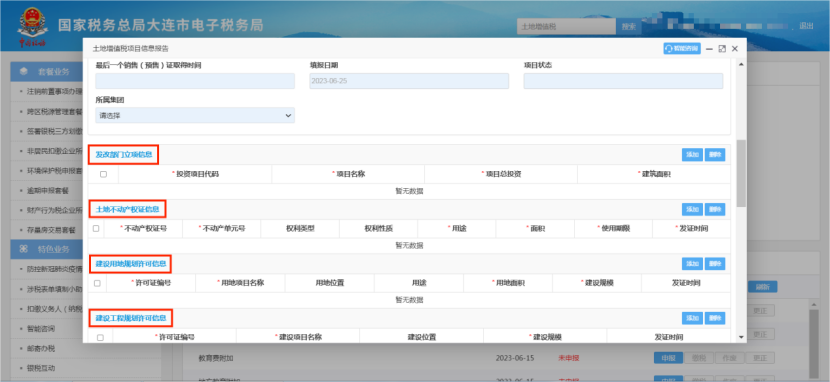The width and height of the screenshot is (830, 382).
Task: Tick the select-all checkbox in 建设用地规划许可信息 table
Action: click(97, 283)
